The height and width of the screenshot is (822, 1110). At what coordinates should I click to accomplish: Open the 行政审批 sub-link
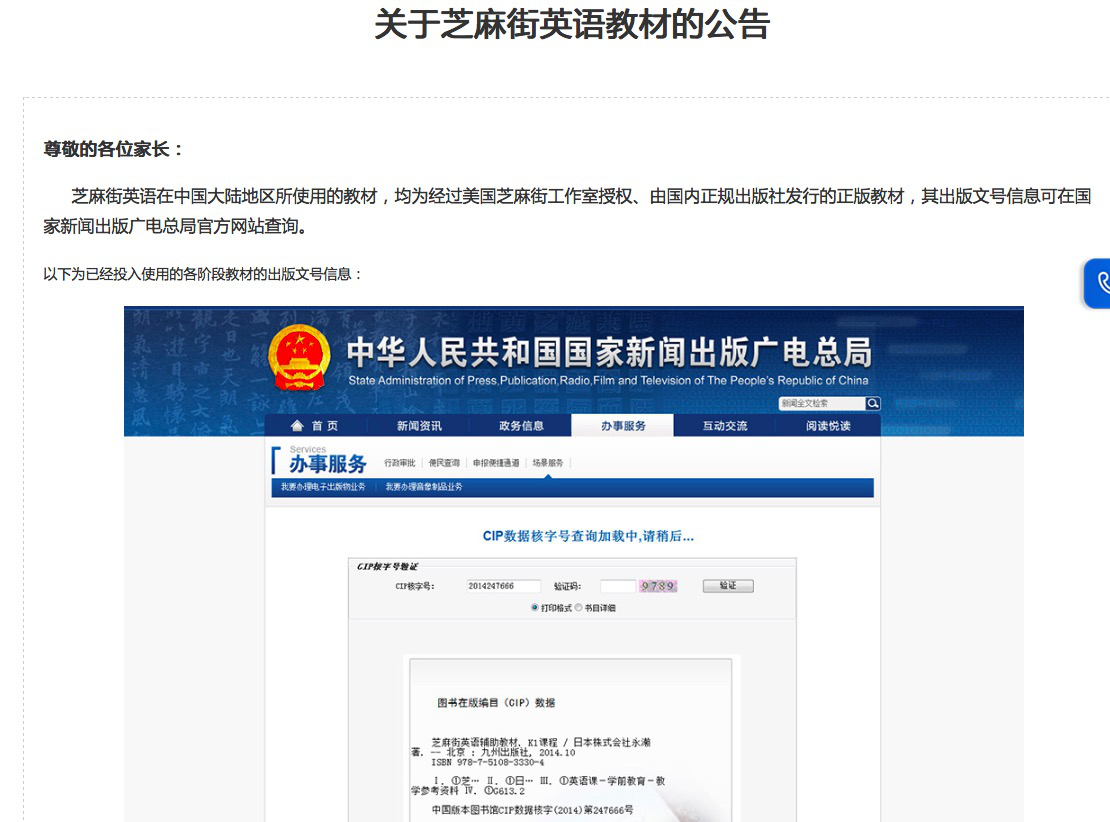click(x=400, y=463)
